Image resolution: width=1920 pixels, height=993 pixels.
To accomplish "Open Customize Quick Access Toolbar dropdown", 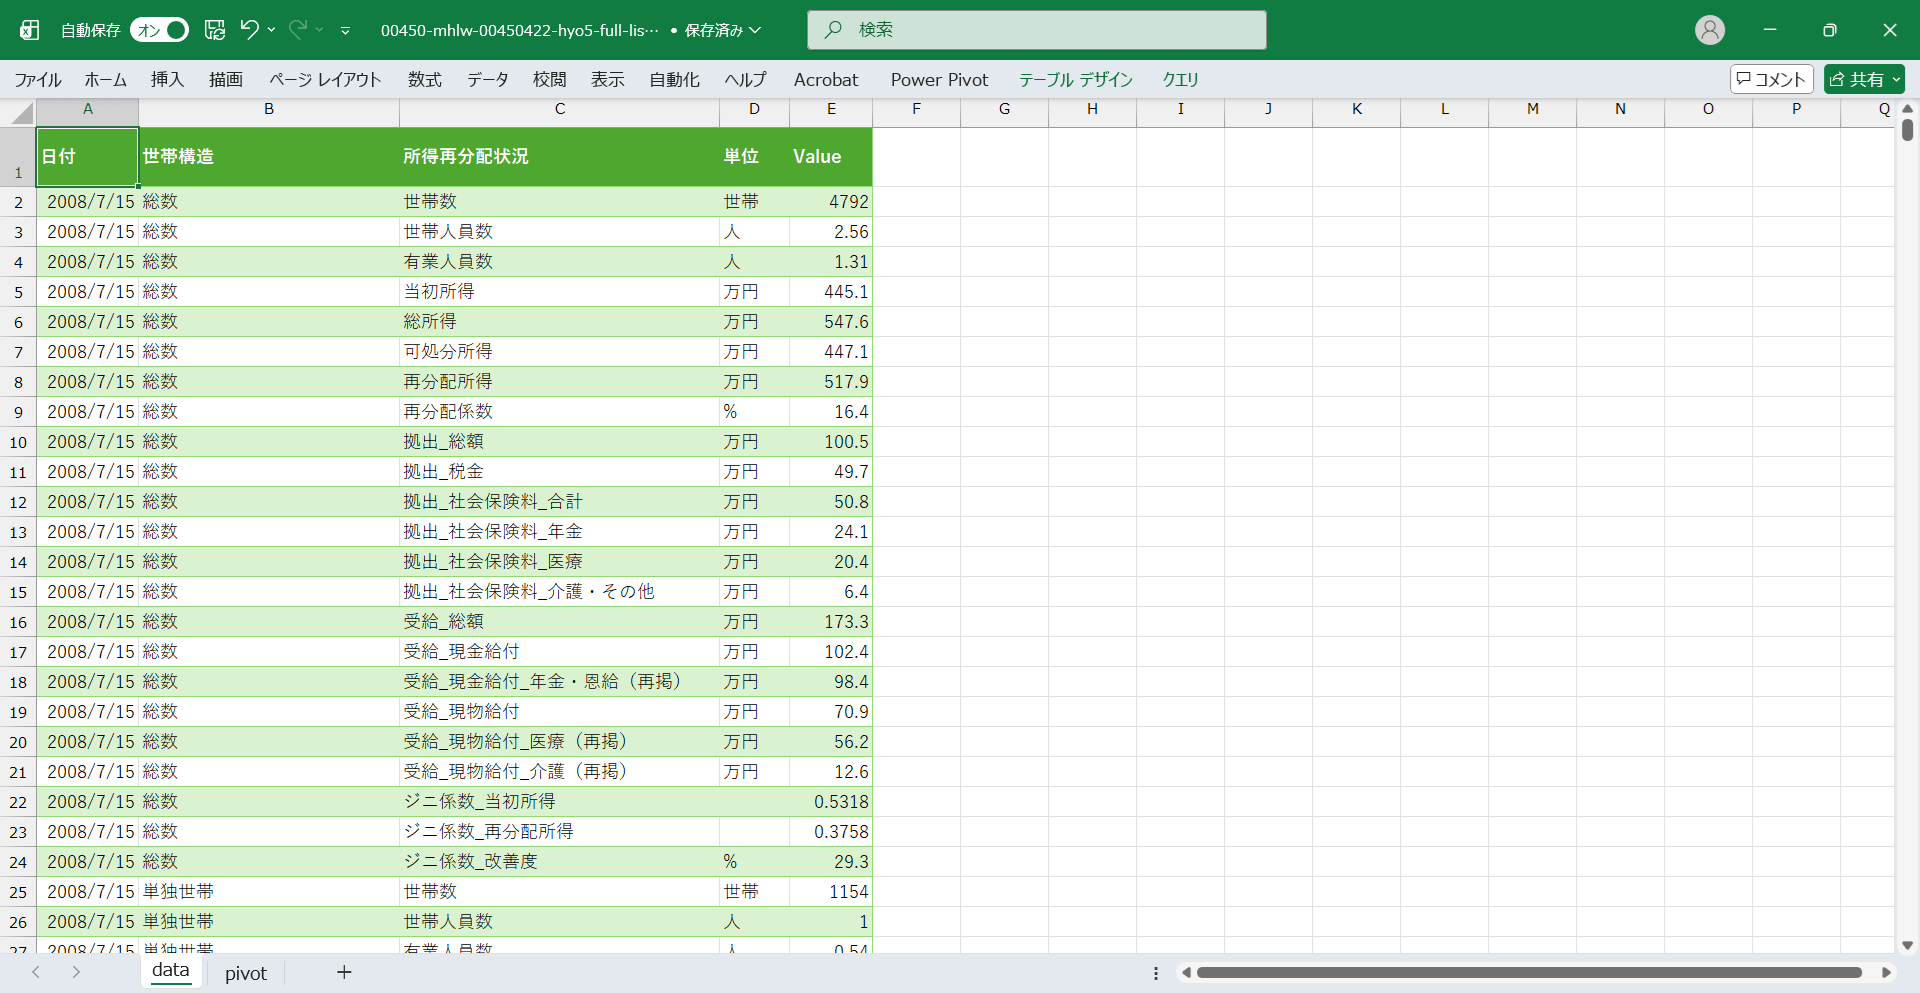I will pyautogui.click(x=345, y=31).
